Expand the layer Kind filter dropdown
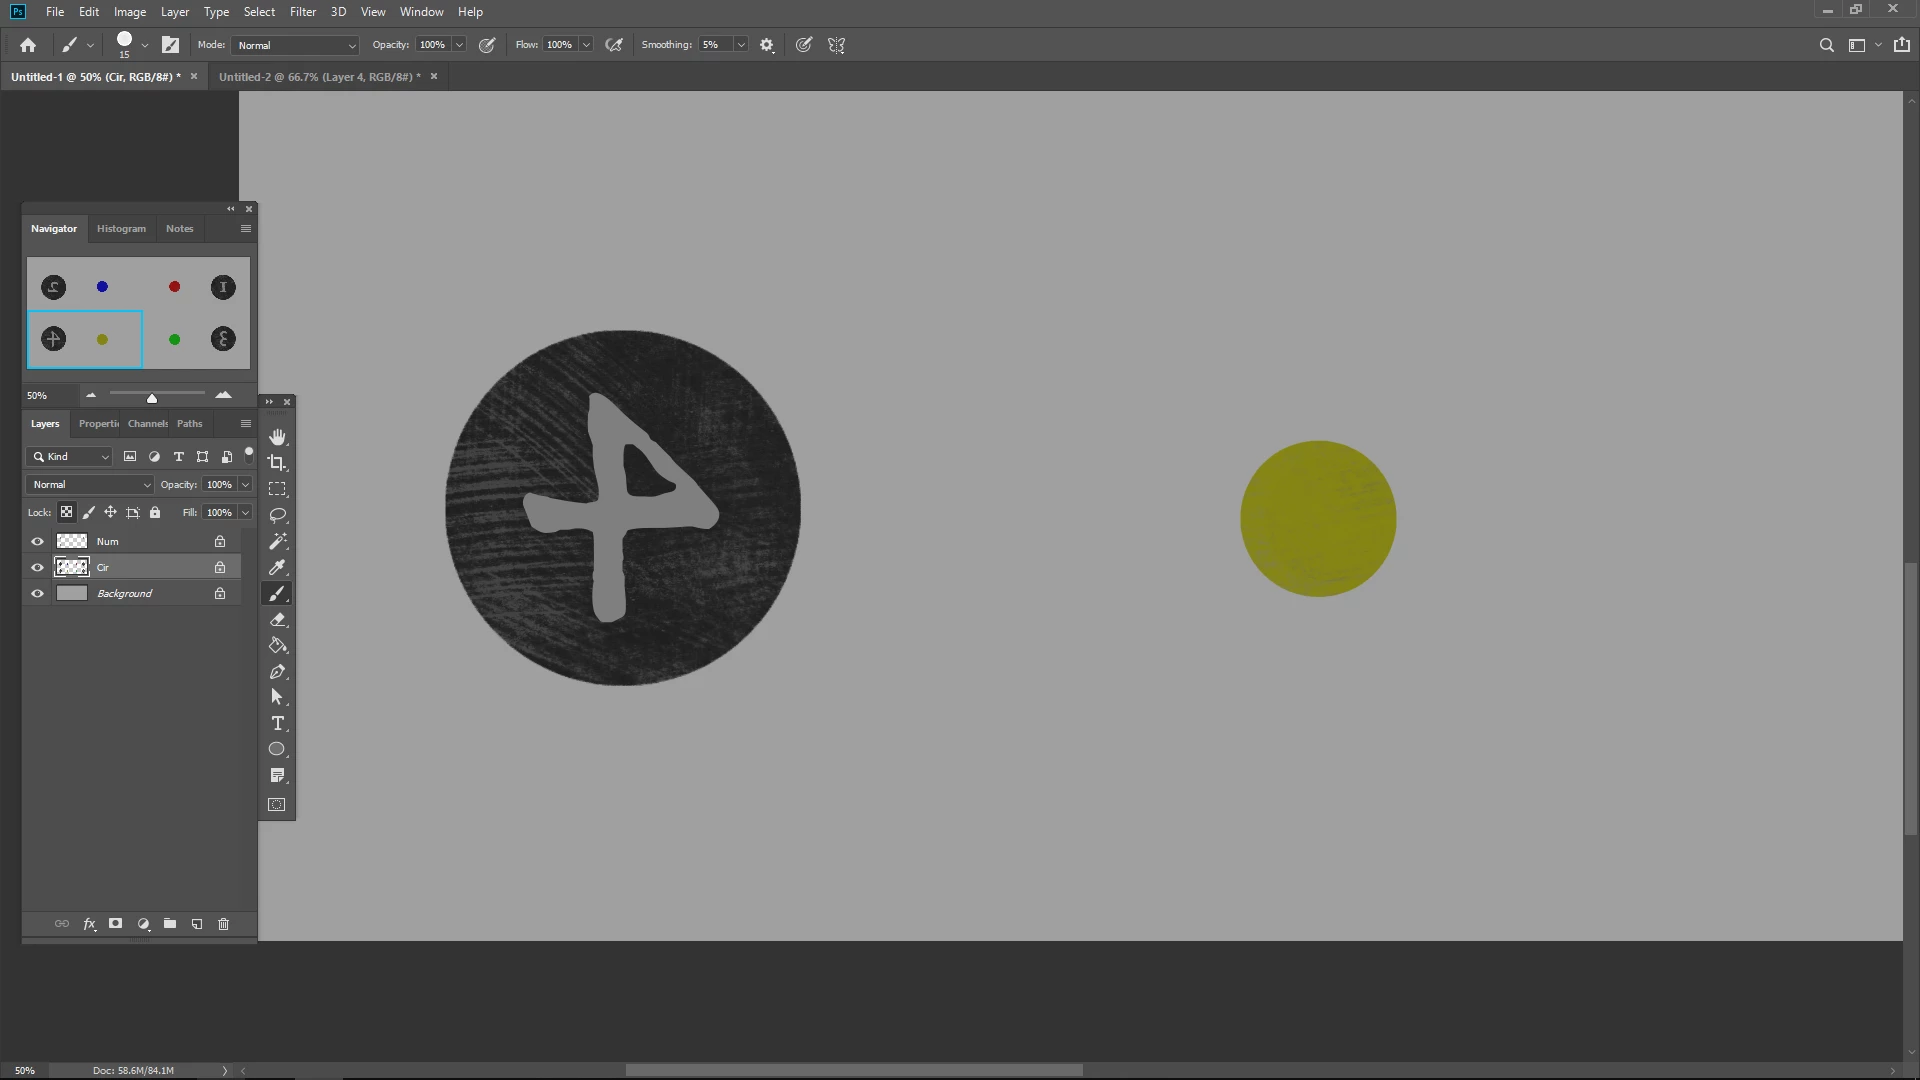Image resolution: width=1920 pixels, height=1080 pixels. click(69, 456)
